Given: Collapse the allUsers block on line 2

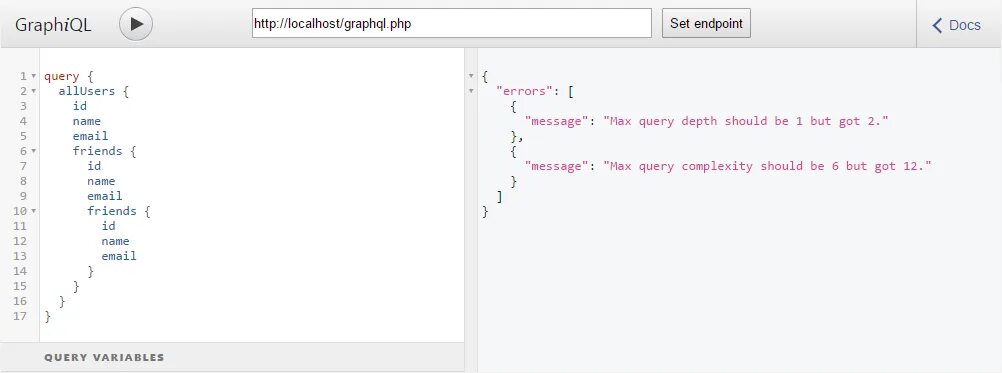Looking at the screenshot, I should 34,91.
